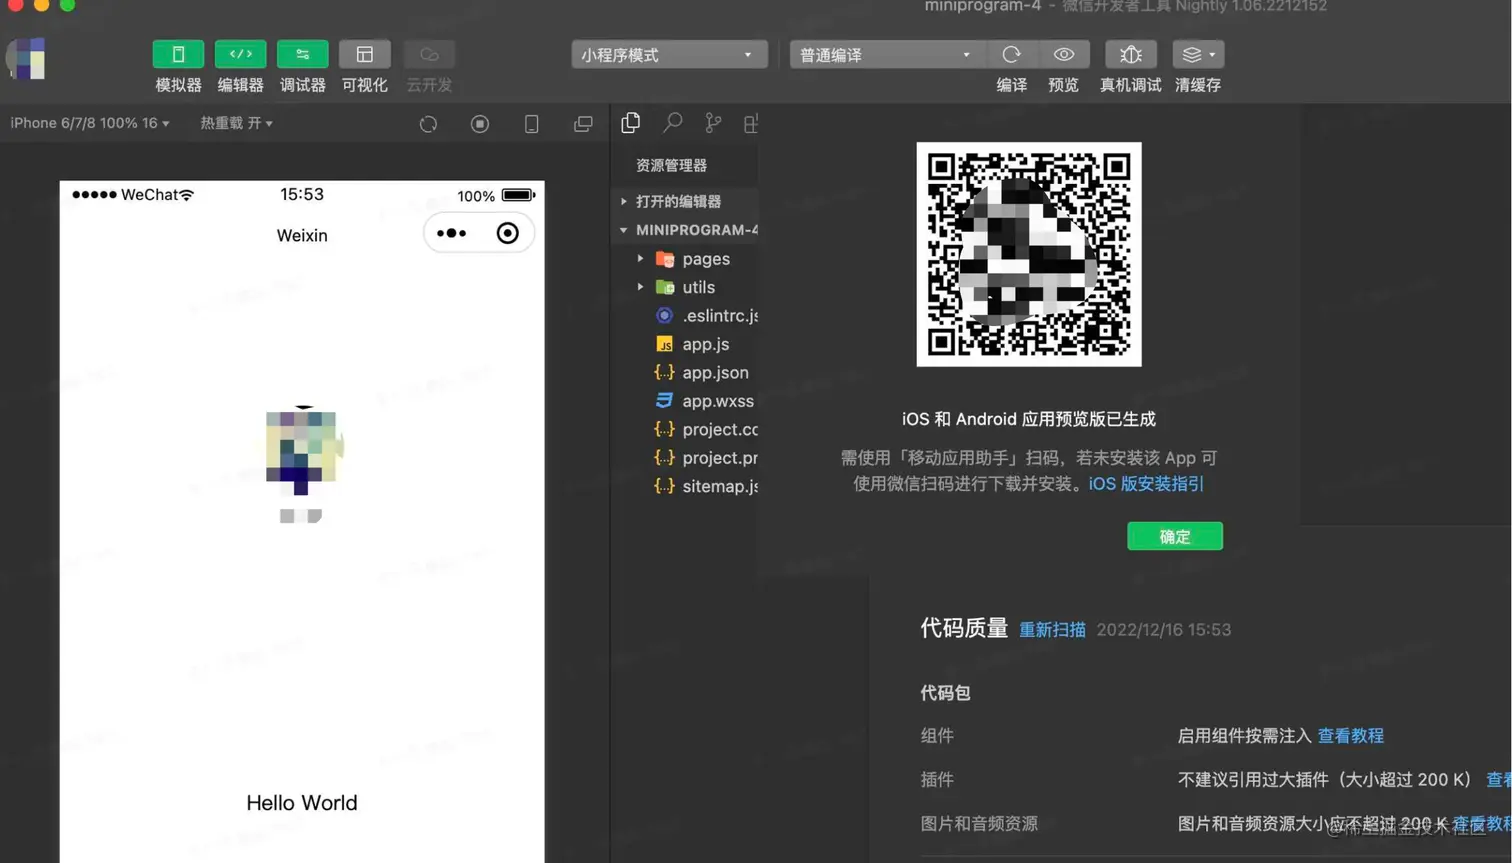Image resolution: width=1512 pixels, height=863 pixels.
Task: Click the 资源管理器 panel title
Action: [671, 165]
